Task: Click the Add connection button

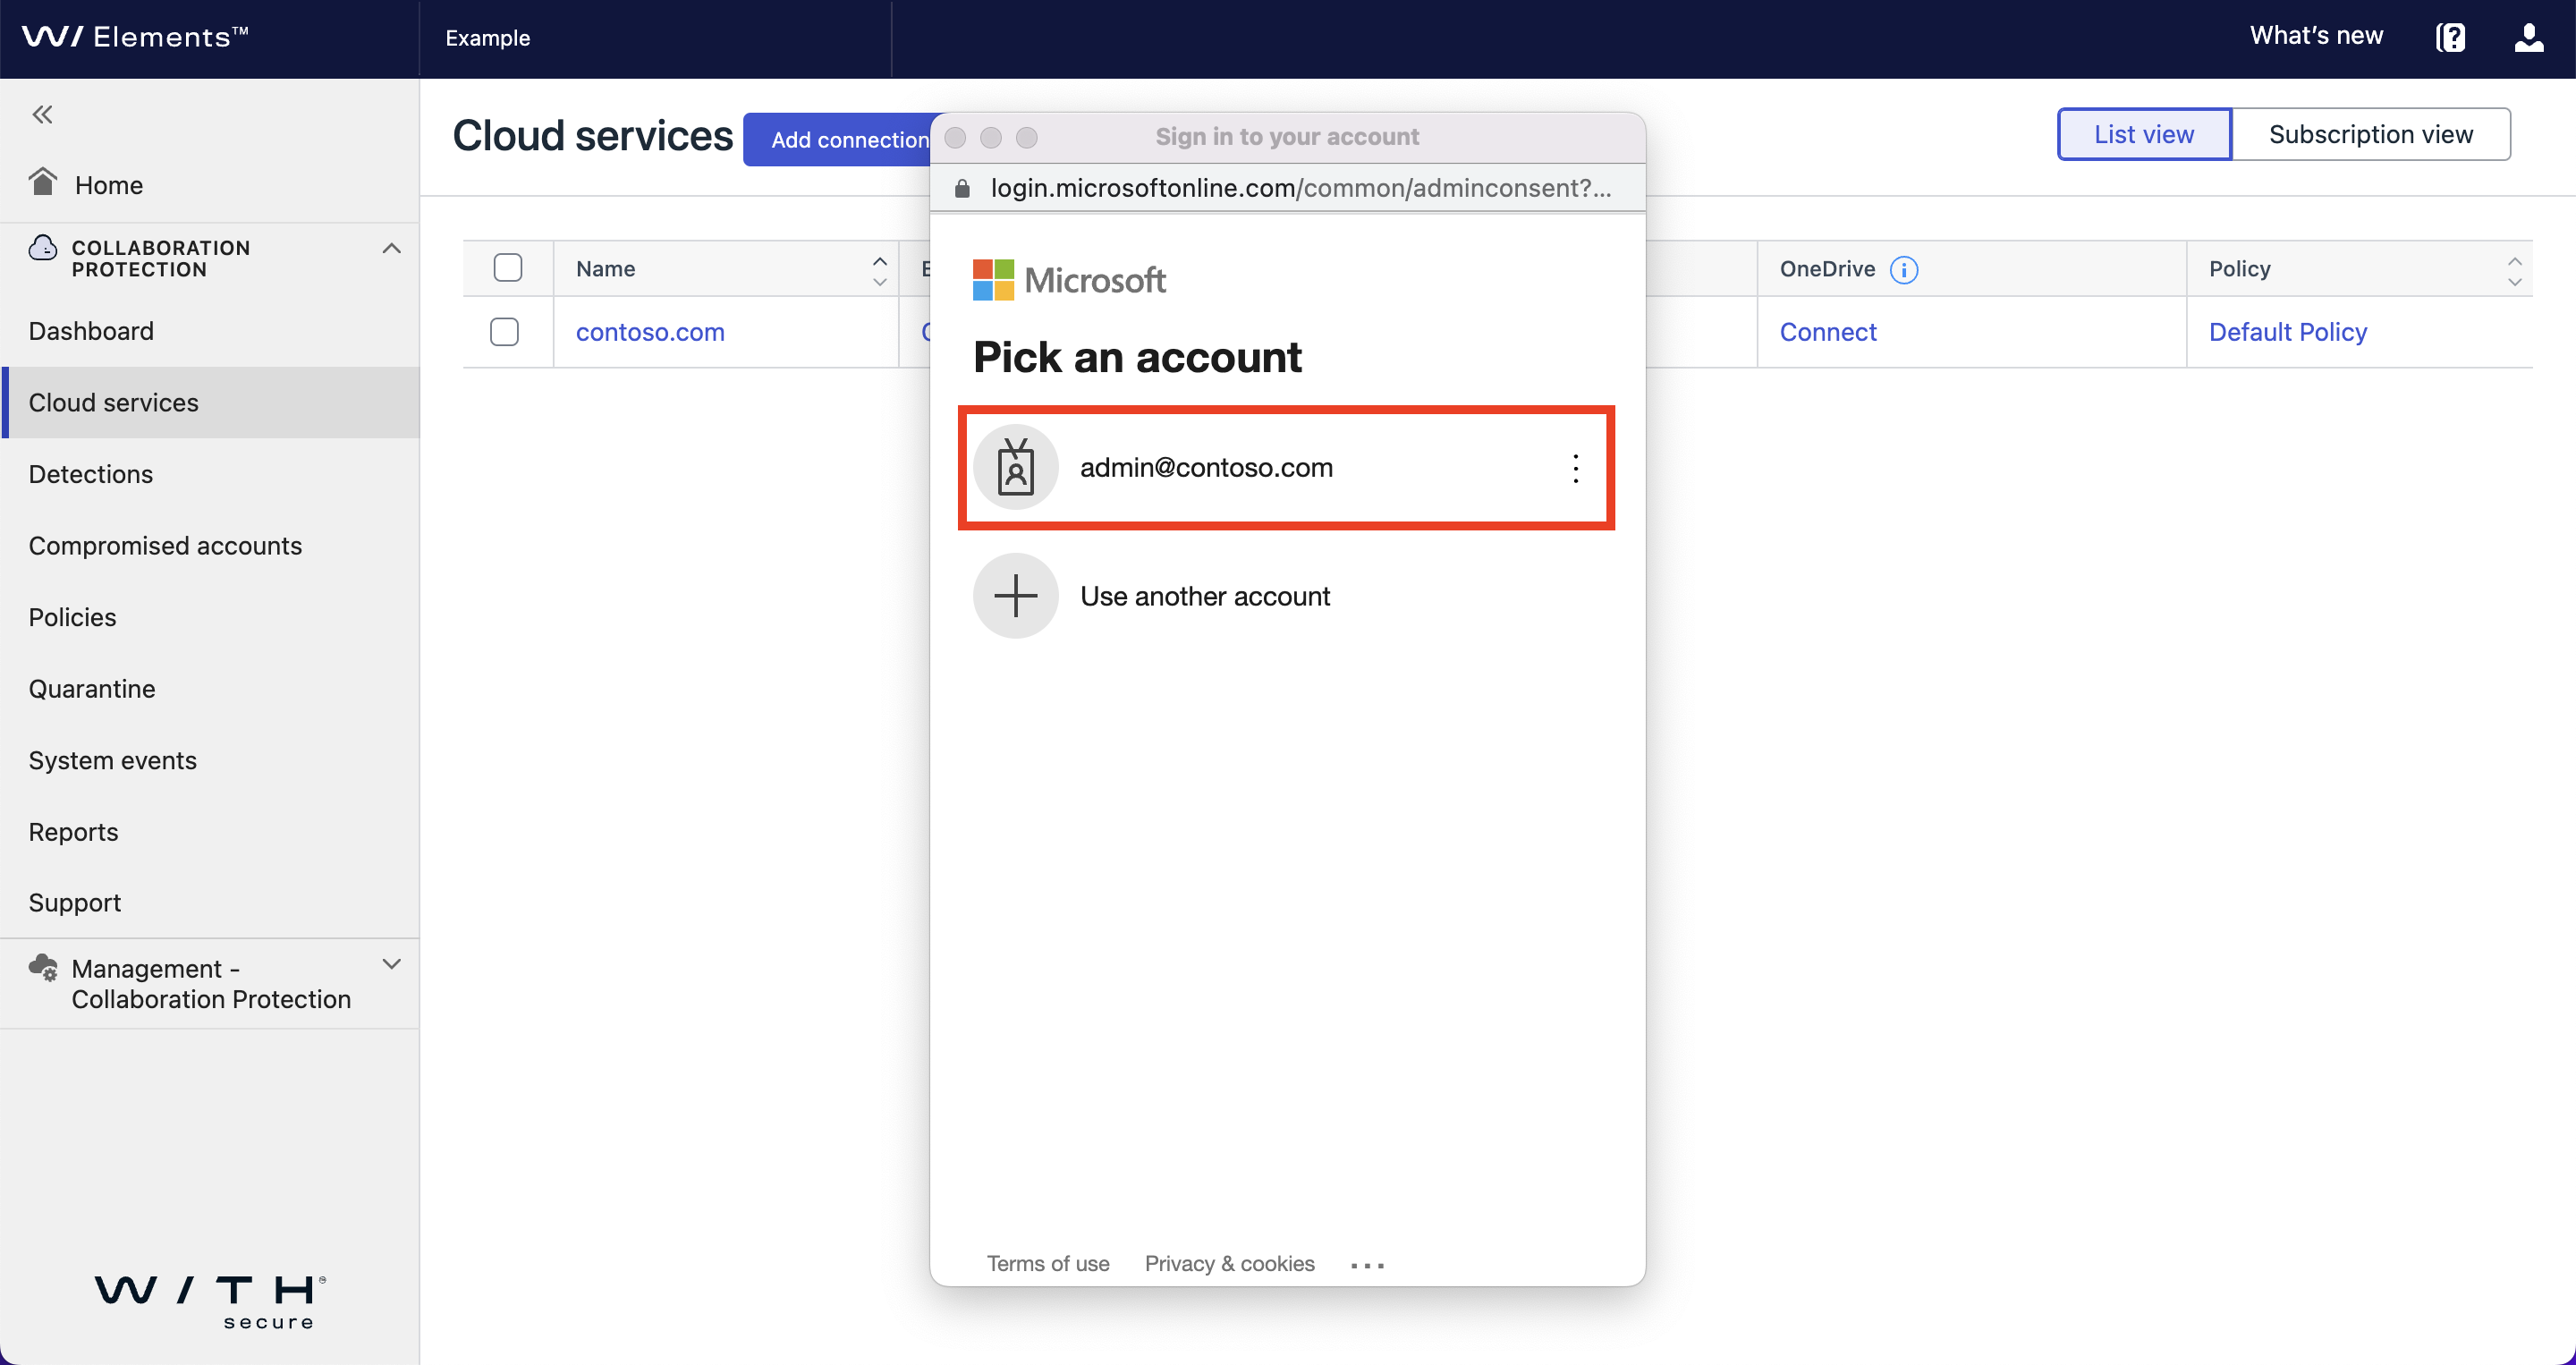Action: 838,139
